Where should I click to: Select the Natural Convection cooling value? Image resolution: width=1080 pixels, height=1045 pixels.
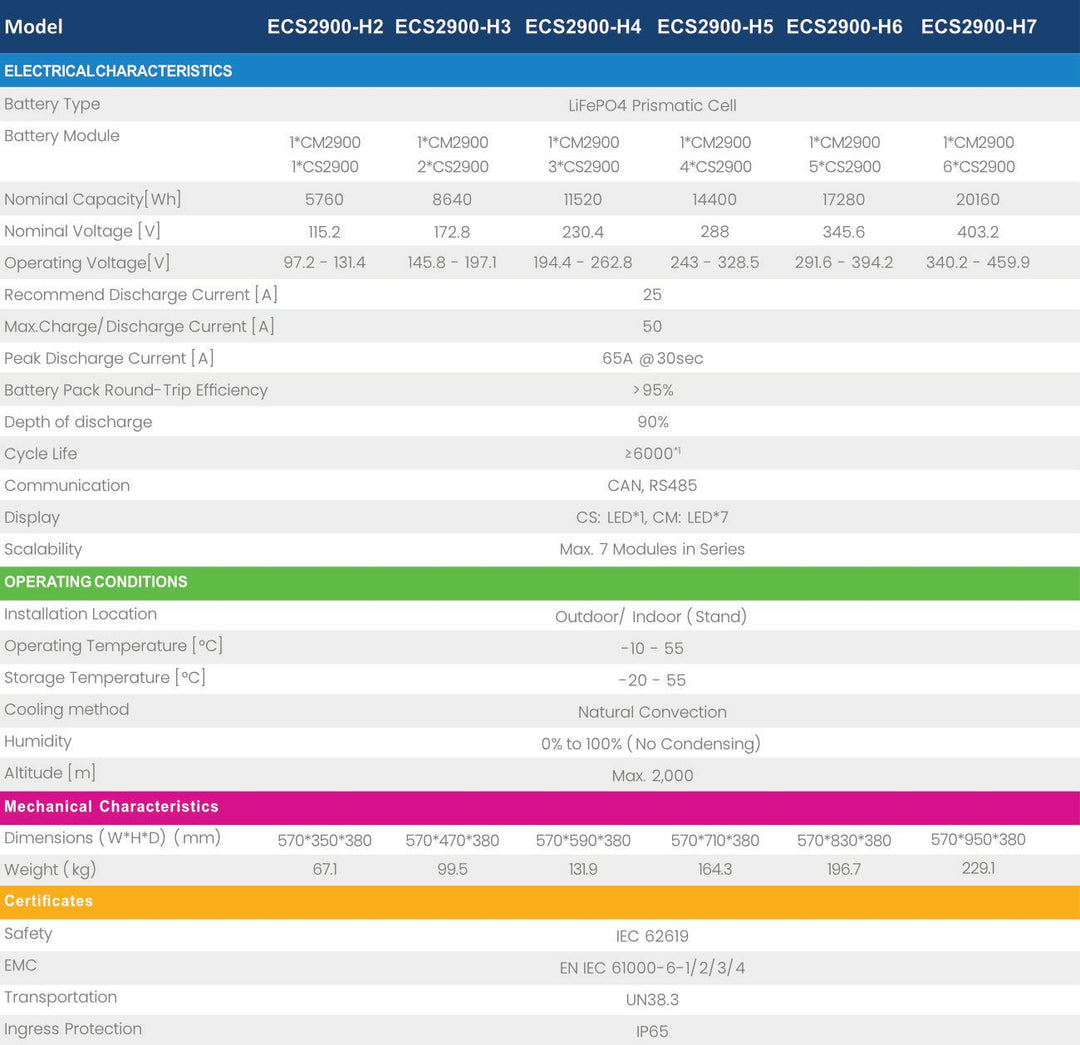pyautogui.click(x=652, y=712)
